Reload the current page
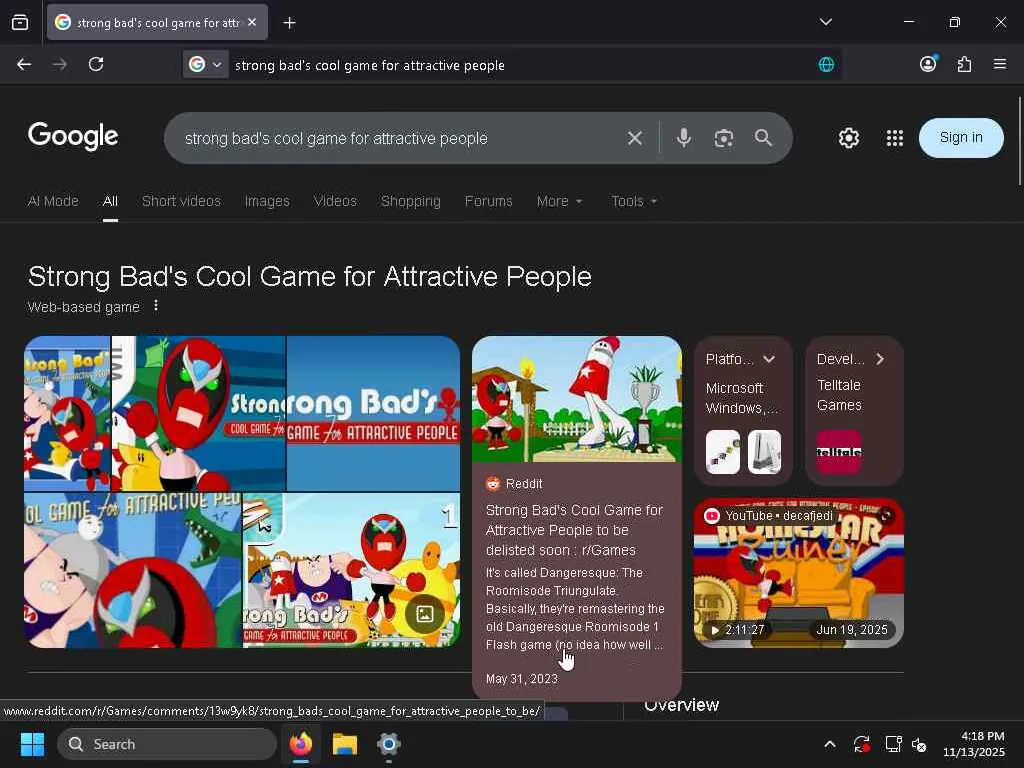The height and width of the screenshot is (768, 1024). 96,64
